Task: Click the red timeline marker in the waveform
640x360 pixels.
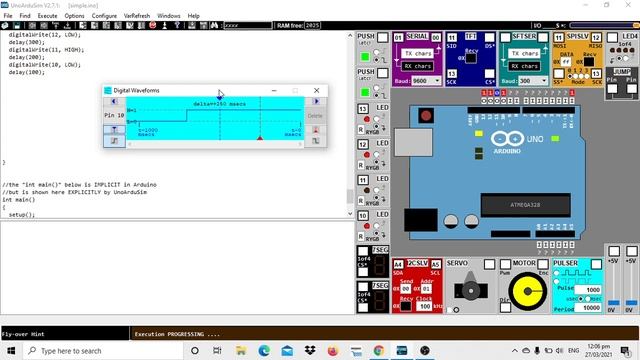Action: coord(260,138)
